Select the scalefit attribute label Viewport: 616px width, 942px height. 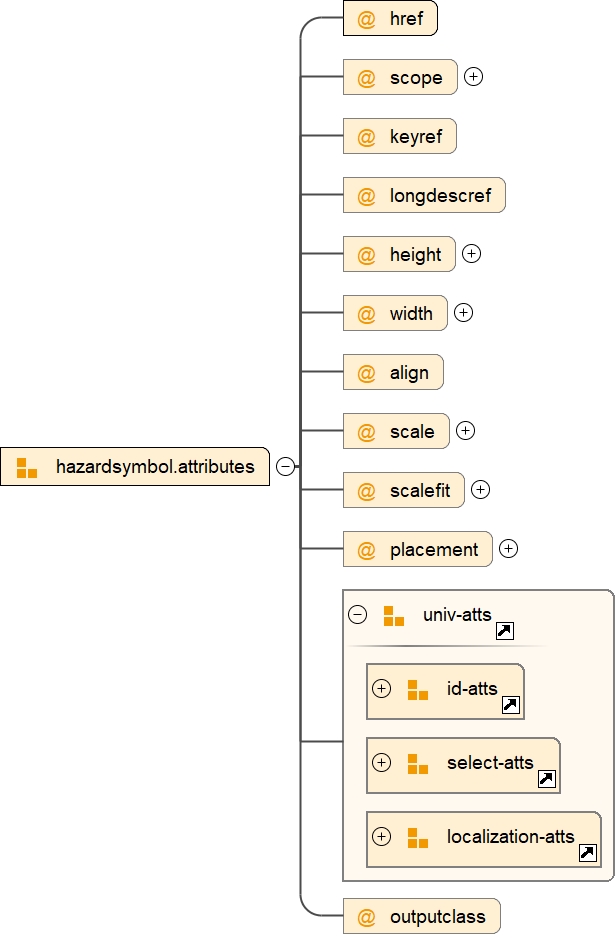419,490
